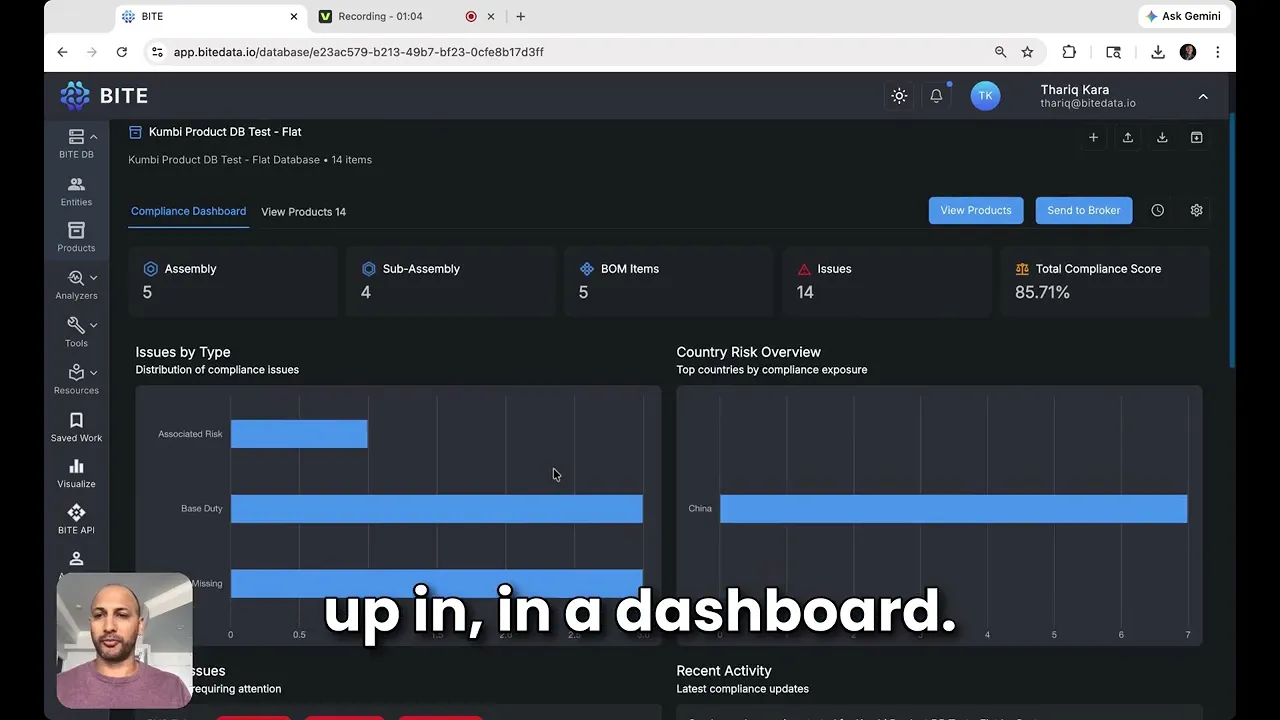Open the notifications bell
This screenshot has height=720, width=1280.
click(x=936, y=96)
